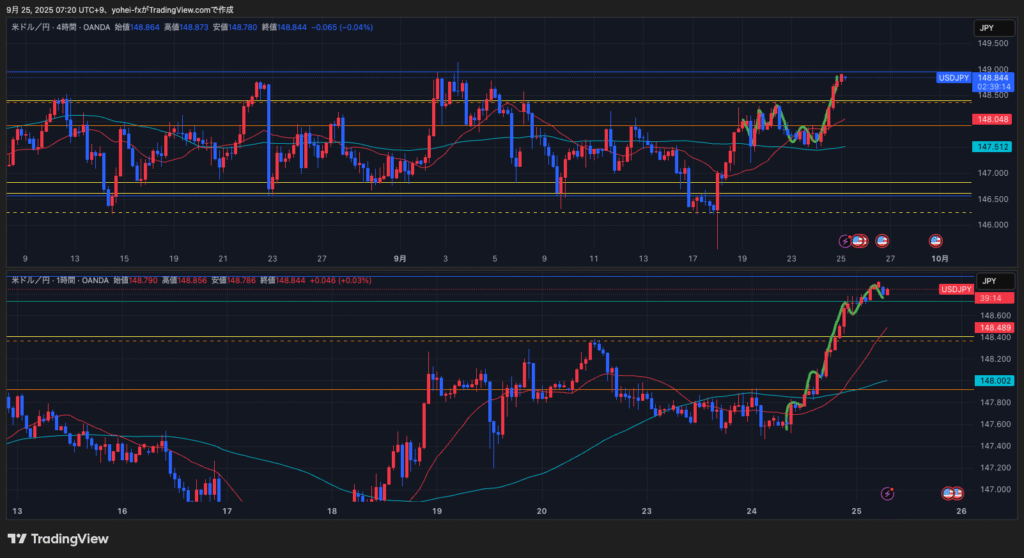This screenshot has height=558, width=1024.
Task: Click the US flag event icon below the 27 date on the 4-hour chart
Action: [882, 240]
